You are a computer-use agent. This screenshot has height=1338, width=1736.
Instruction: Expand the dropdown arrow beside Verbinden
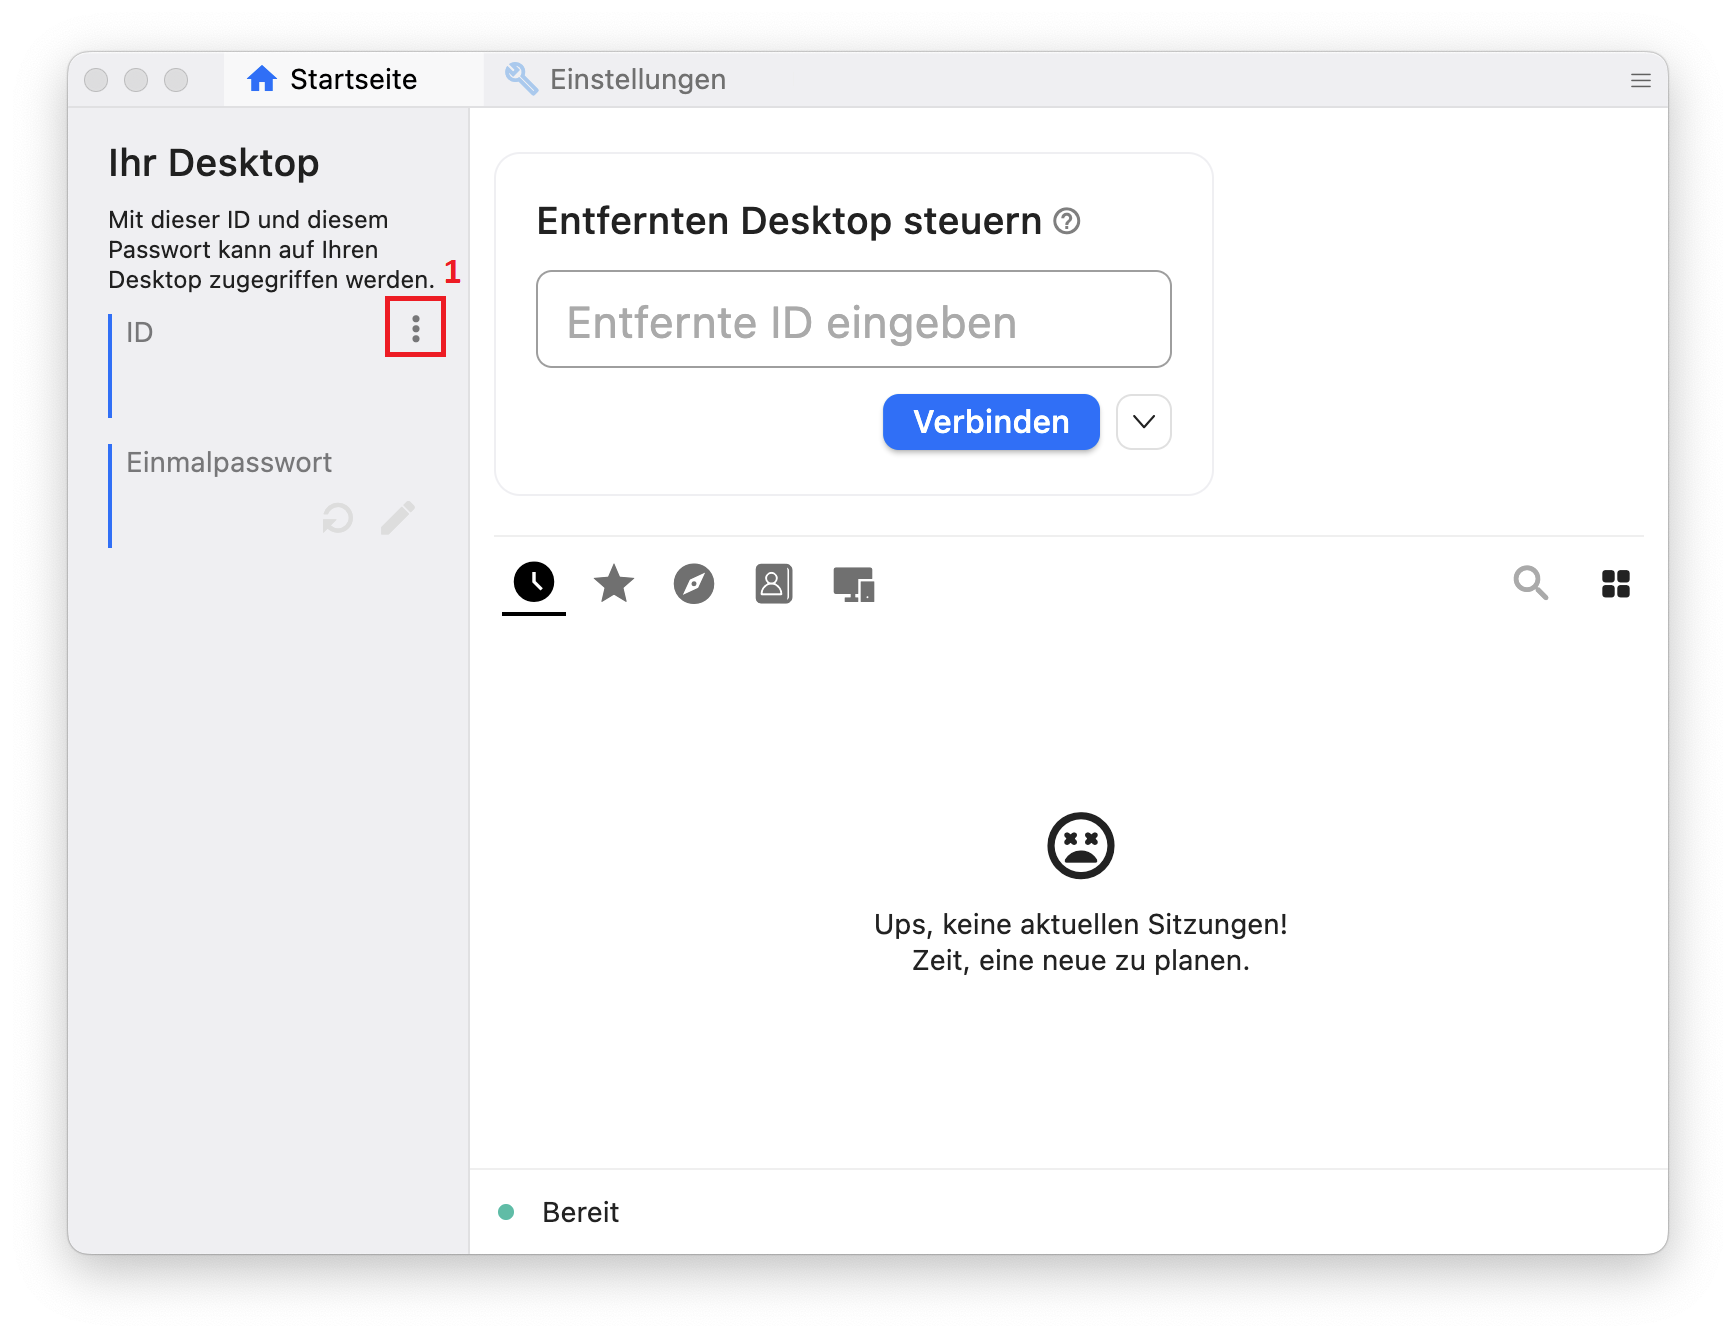(1144, 422)
